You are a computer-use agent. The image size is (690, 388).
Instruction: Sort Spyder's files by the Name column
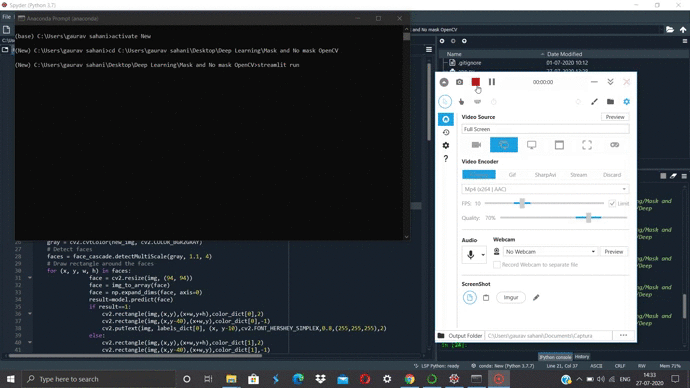pyautogui.click(x=454, y=54)
